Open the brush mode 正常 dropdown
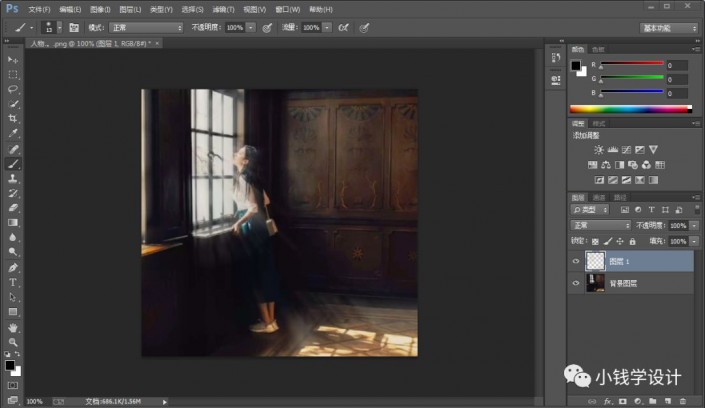Viewport: 705px width, 408px height. 145,27
